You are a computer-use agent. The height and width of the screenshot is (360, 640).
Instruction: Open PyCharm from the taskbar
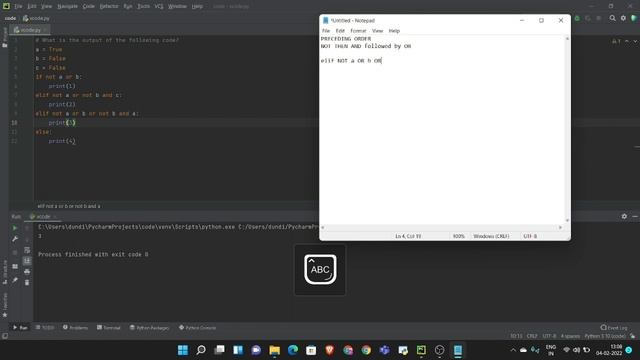421,350
